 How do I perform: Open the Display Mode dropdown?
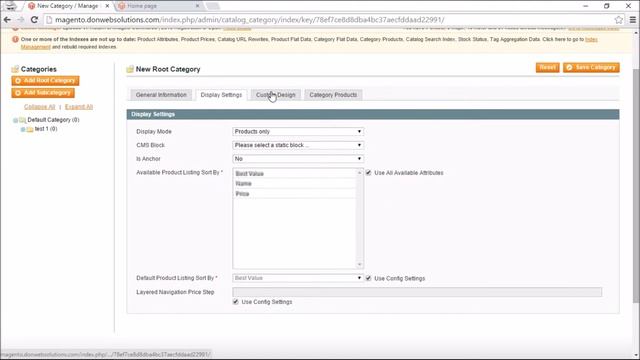298,131
